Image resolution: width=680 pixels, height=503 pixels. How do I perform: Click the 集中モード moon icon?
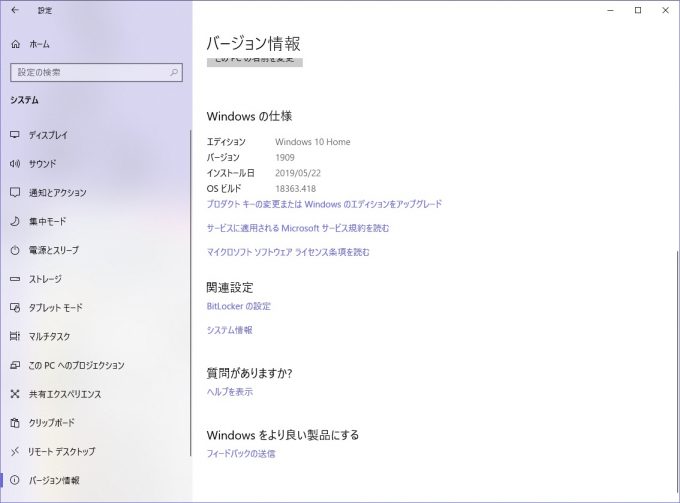click(15, 221)
